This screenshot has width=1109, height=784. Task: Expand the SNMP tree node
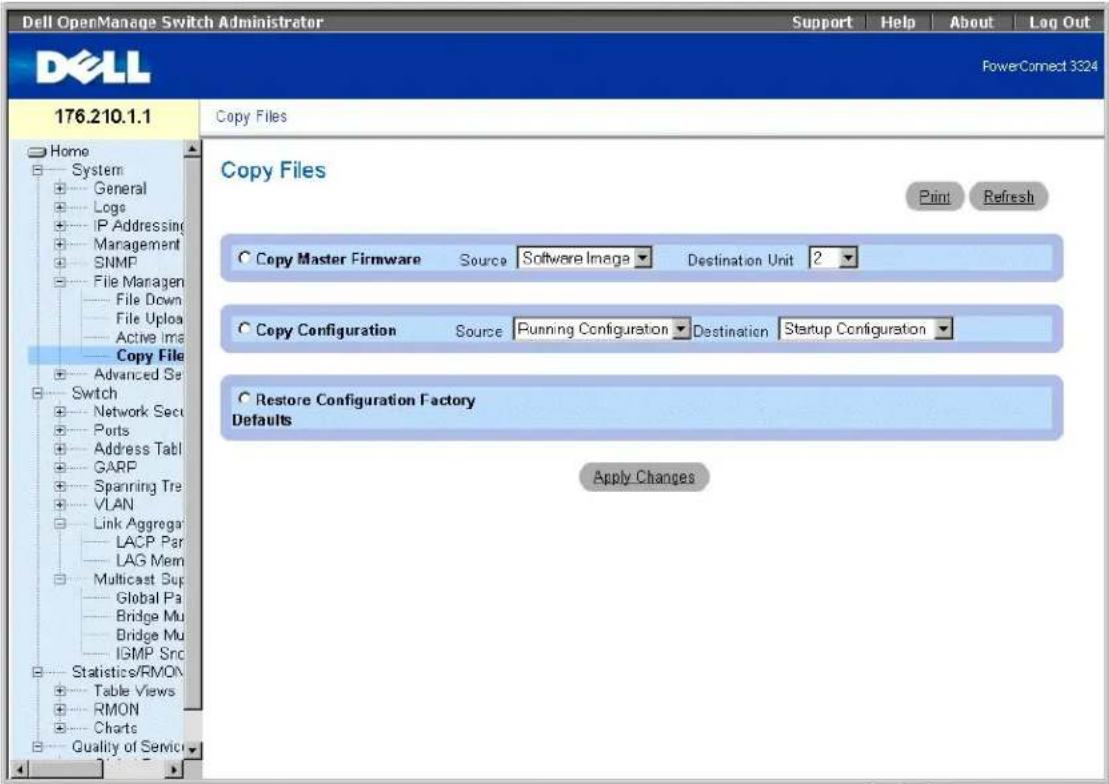coord(60,263)
